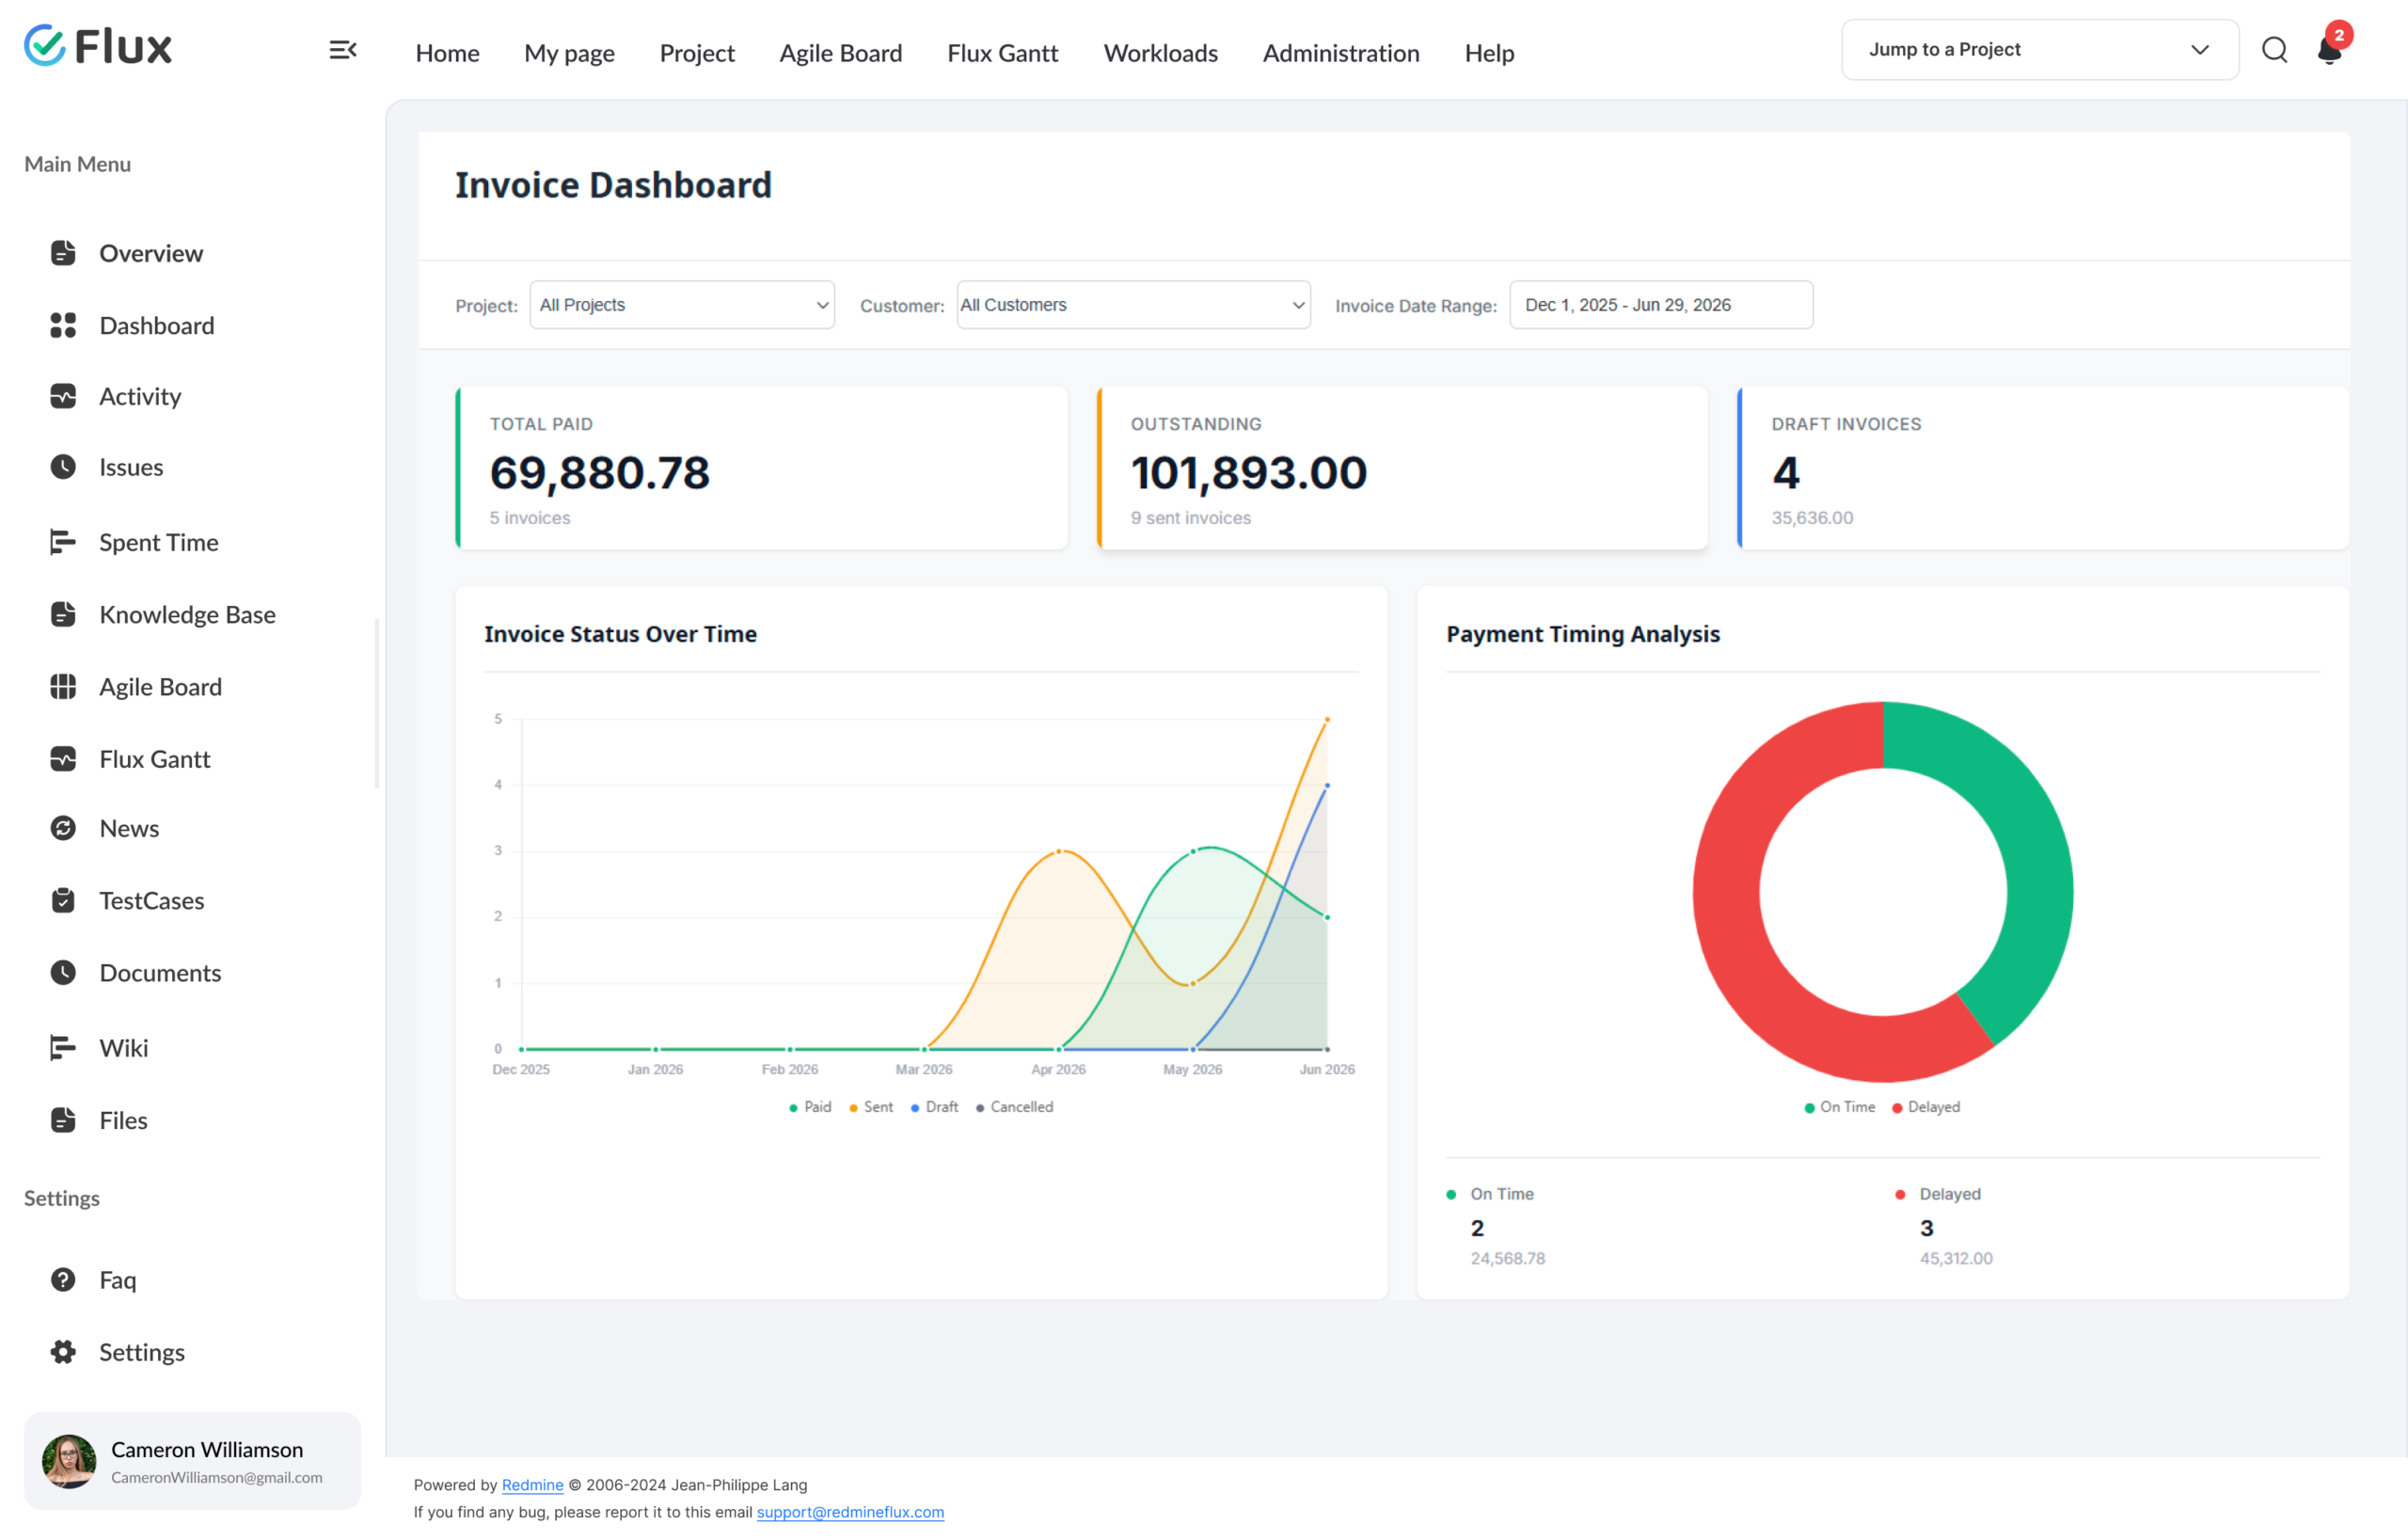Open the TestCases sidebar link
Viewport: 2408px width, 1540px height.
tap(152, 900)
